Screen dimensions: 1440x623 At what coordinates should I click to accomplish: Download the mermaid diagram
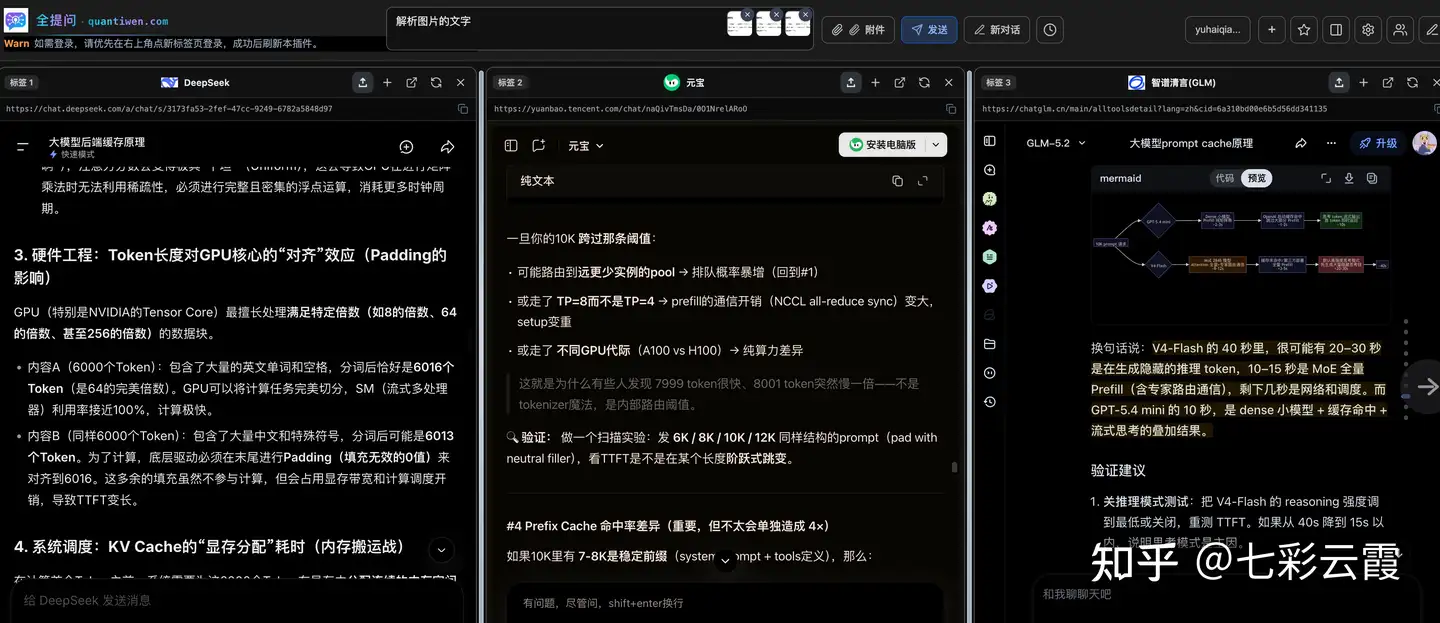pyautogui.click(x=1349, y=178)
